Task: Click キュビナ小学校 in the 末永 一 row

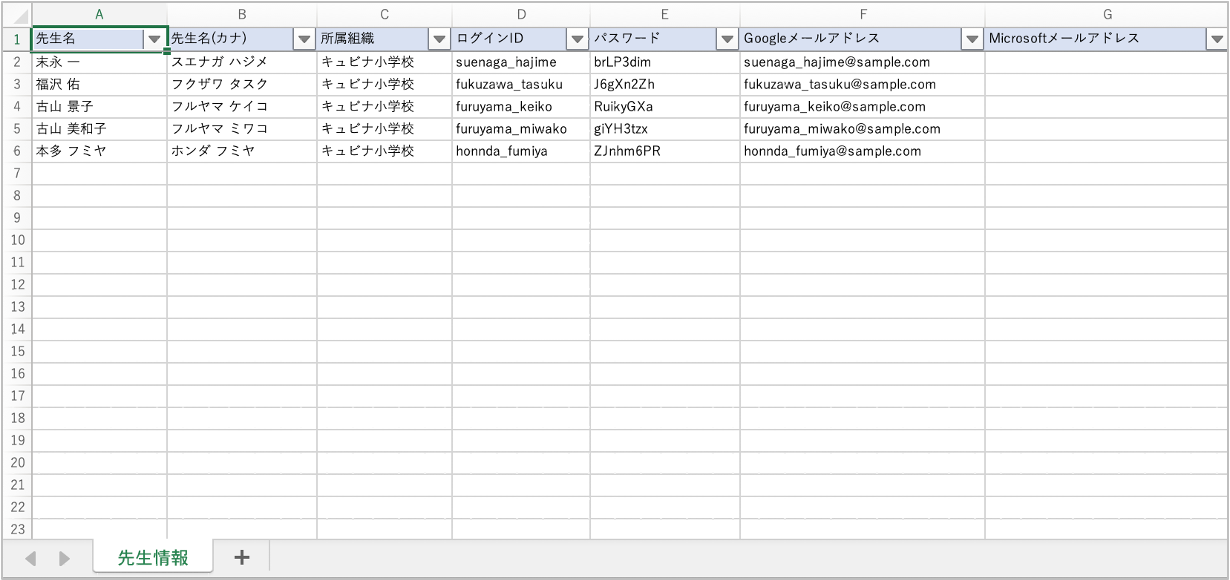Action: coord(384,62)
